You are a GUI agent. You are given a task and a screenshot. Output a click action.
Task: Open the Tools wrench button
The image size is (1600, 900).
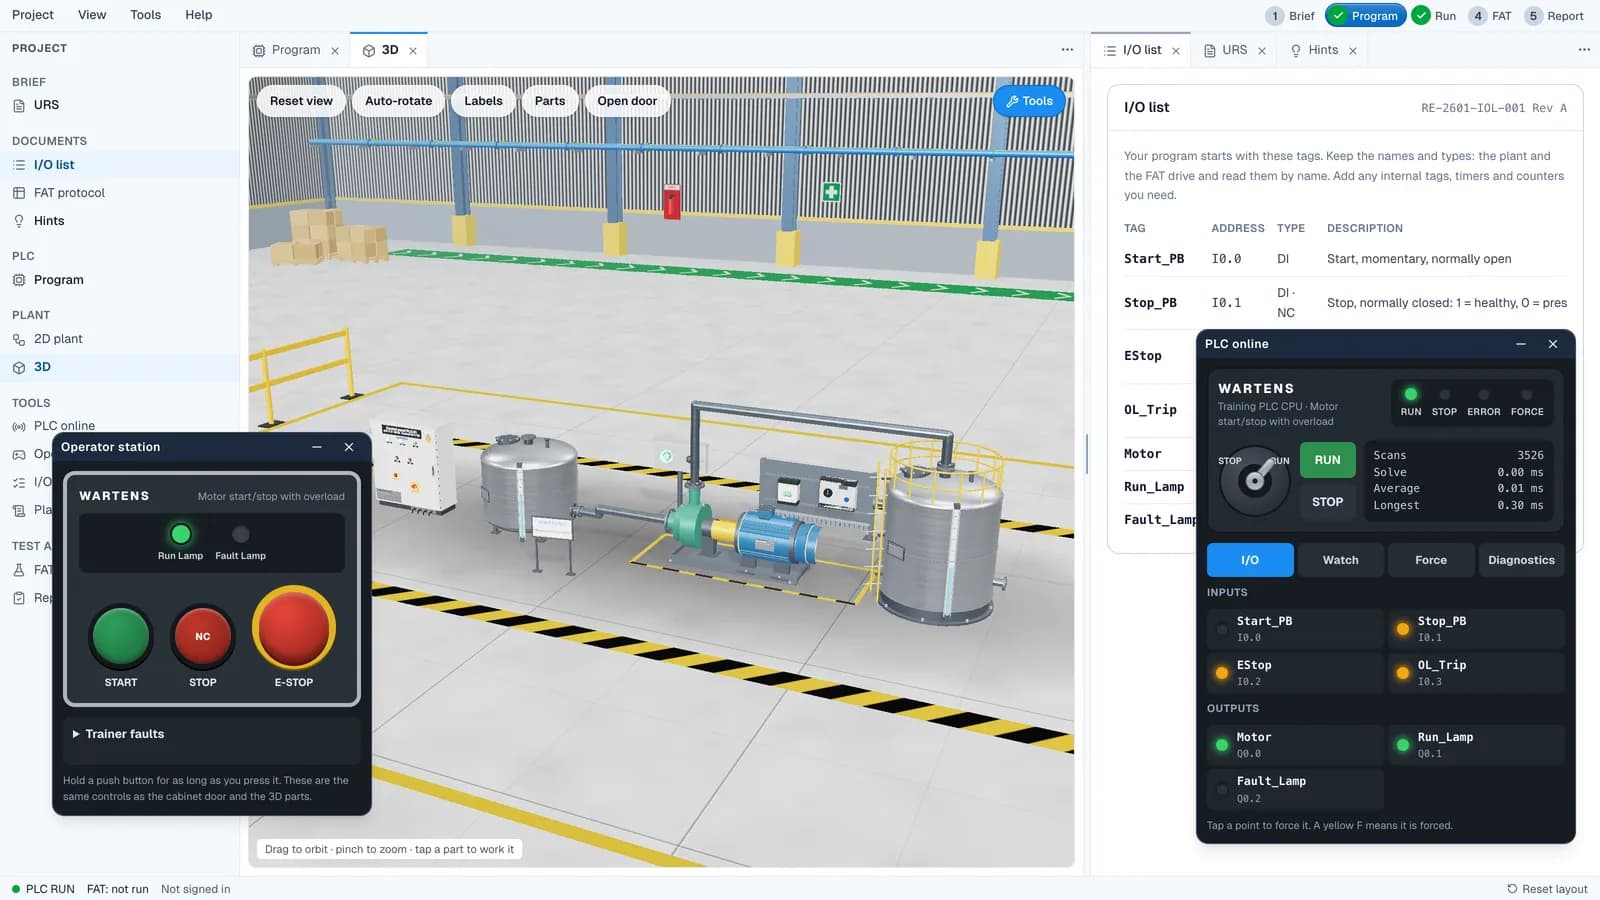pos(1029,101)
